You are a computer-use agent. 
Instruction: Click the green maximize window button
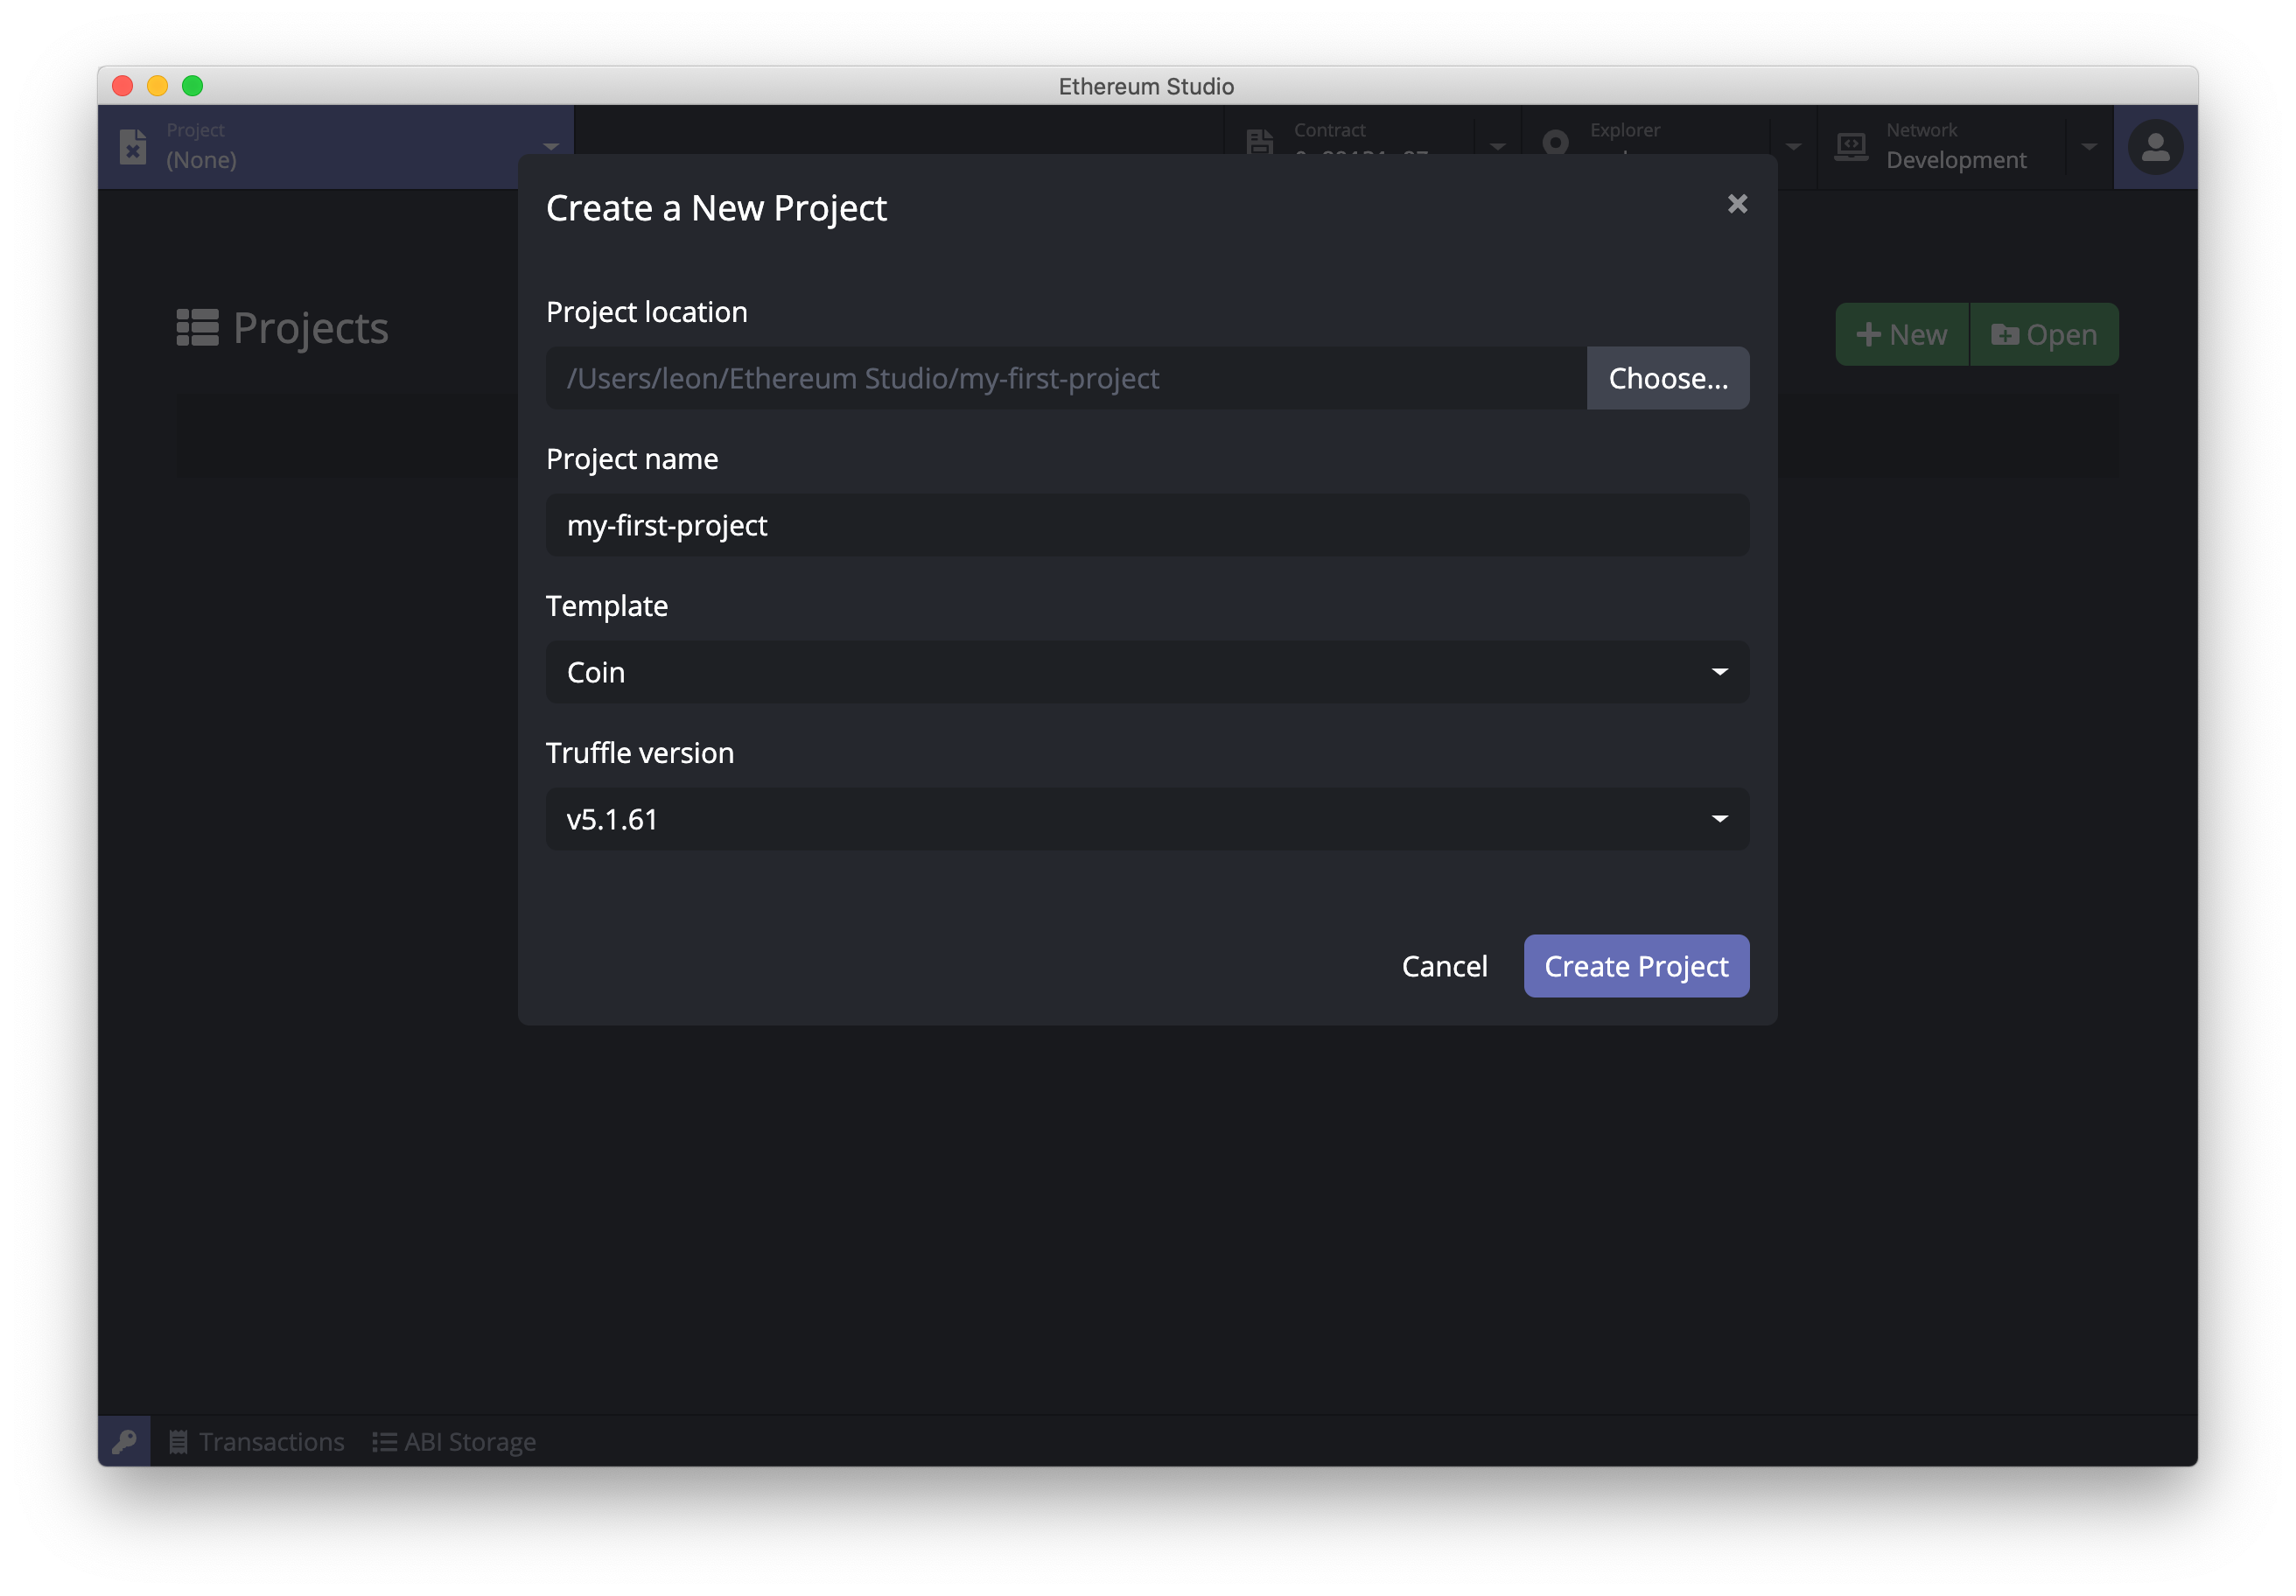[193, 86]
